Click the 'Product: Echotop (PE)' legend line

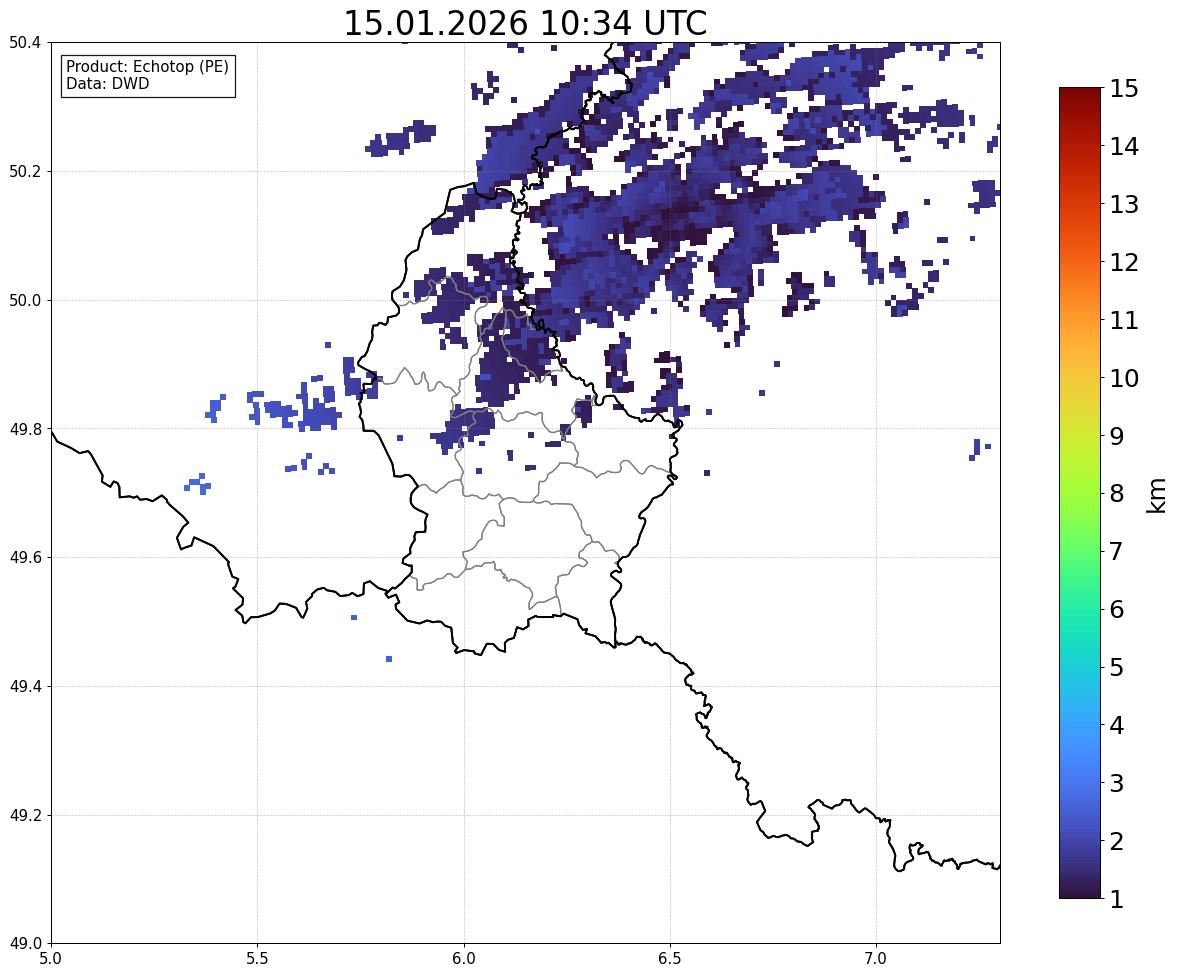click(147, 66)
